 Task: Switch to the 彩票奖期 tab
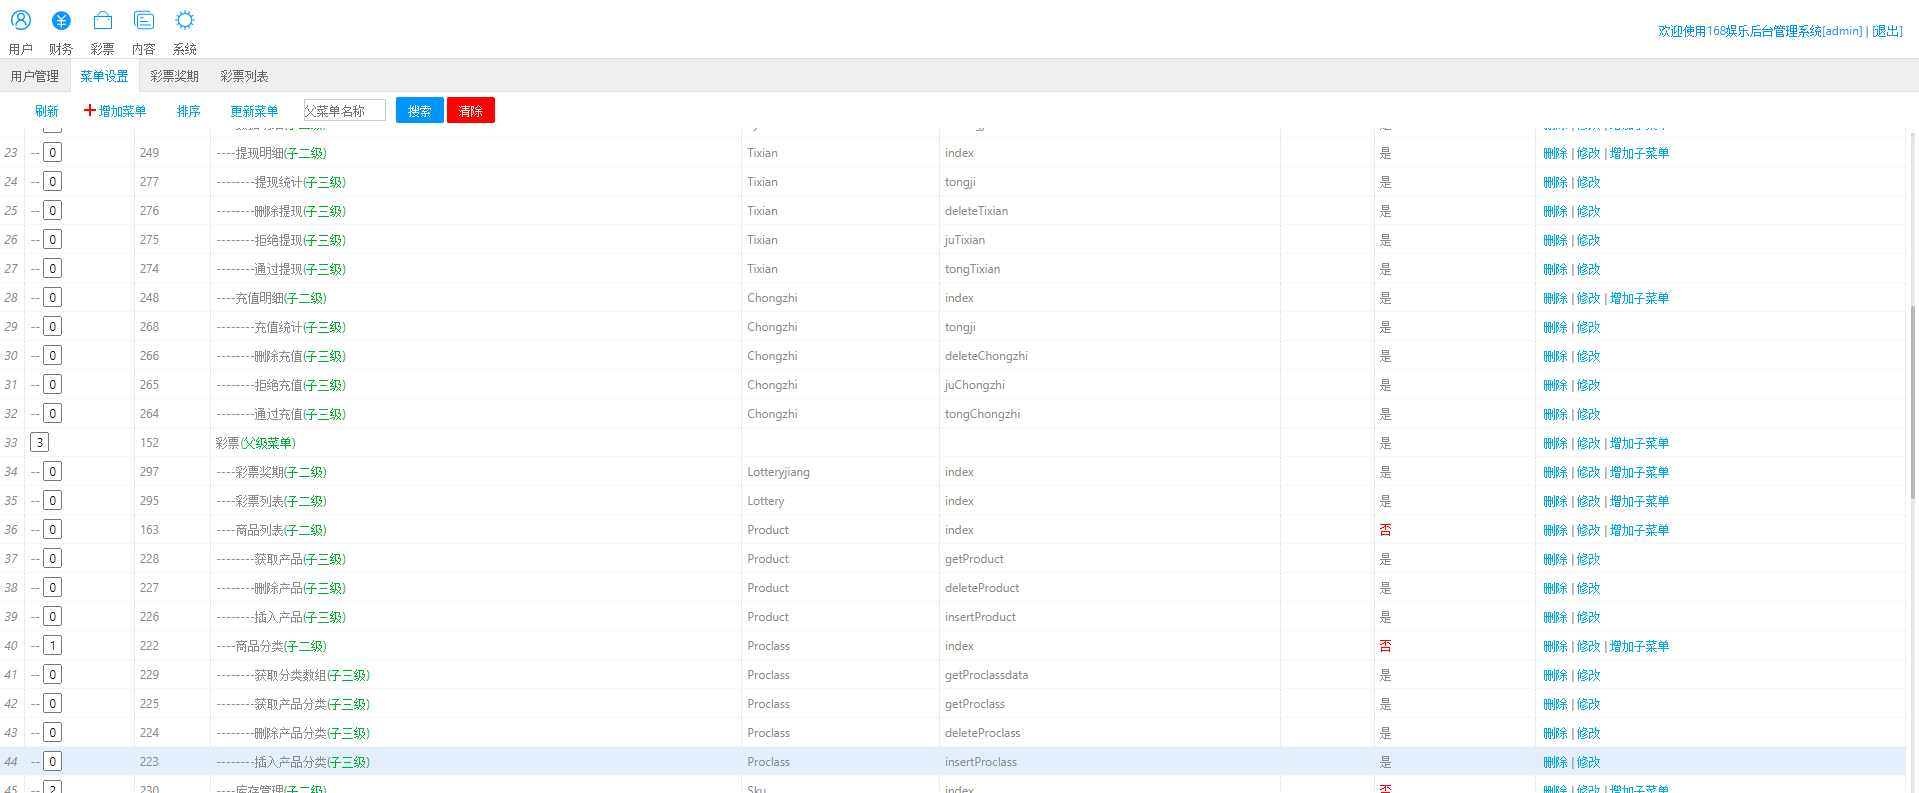pos(174,76)
